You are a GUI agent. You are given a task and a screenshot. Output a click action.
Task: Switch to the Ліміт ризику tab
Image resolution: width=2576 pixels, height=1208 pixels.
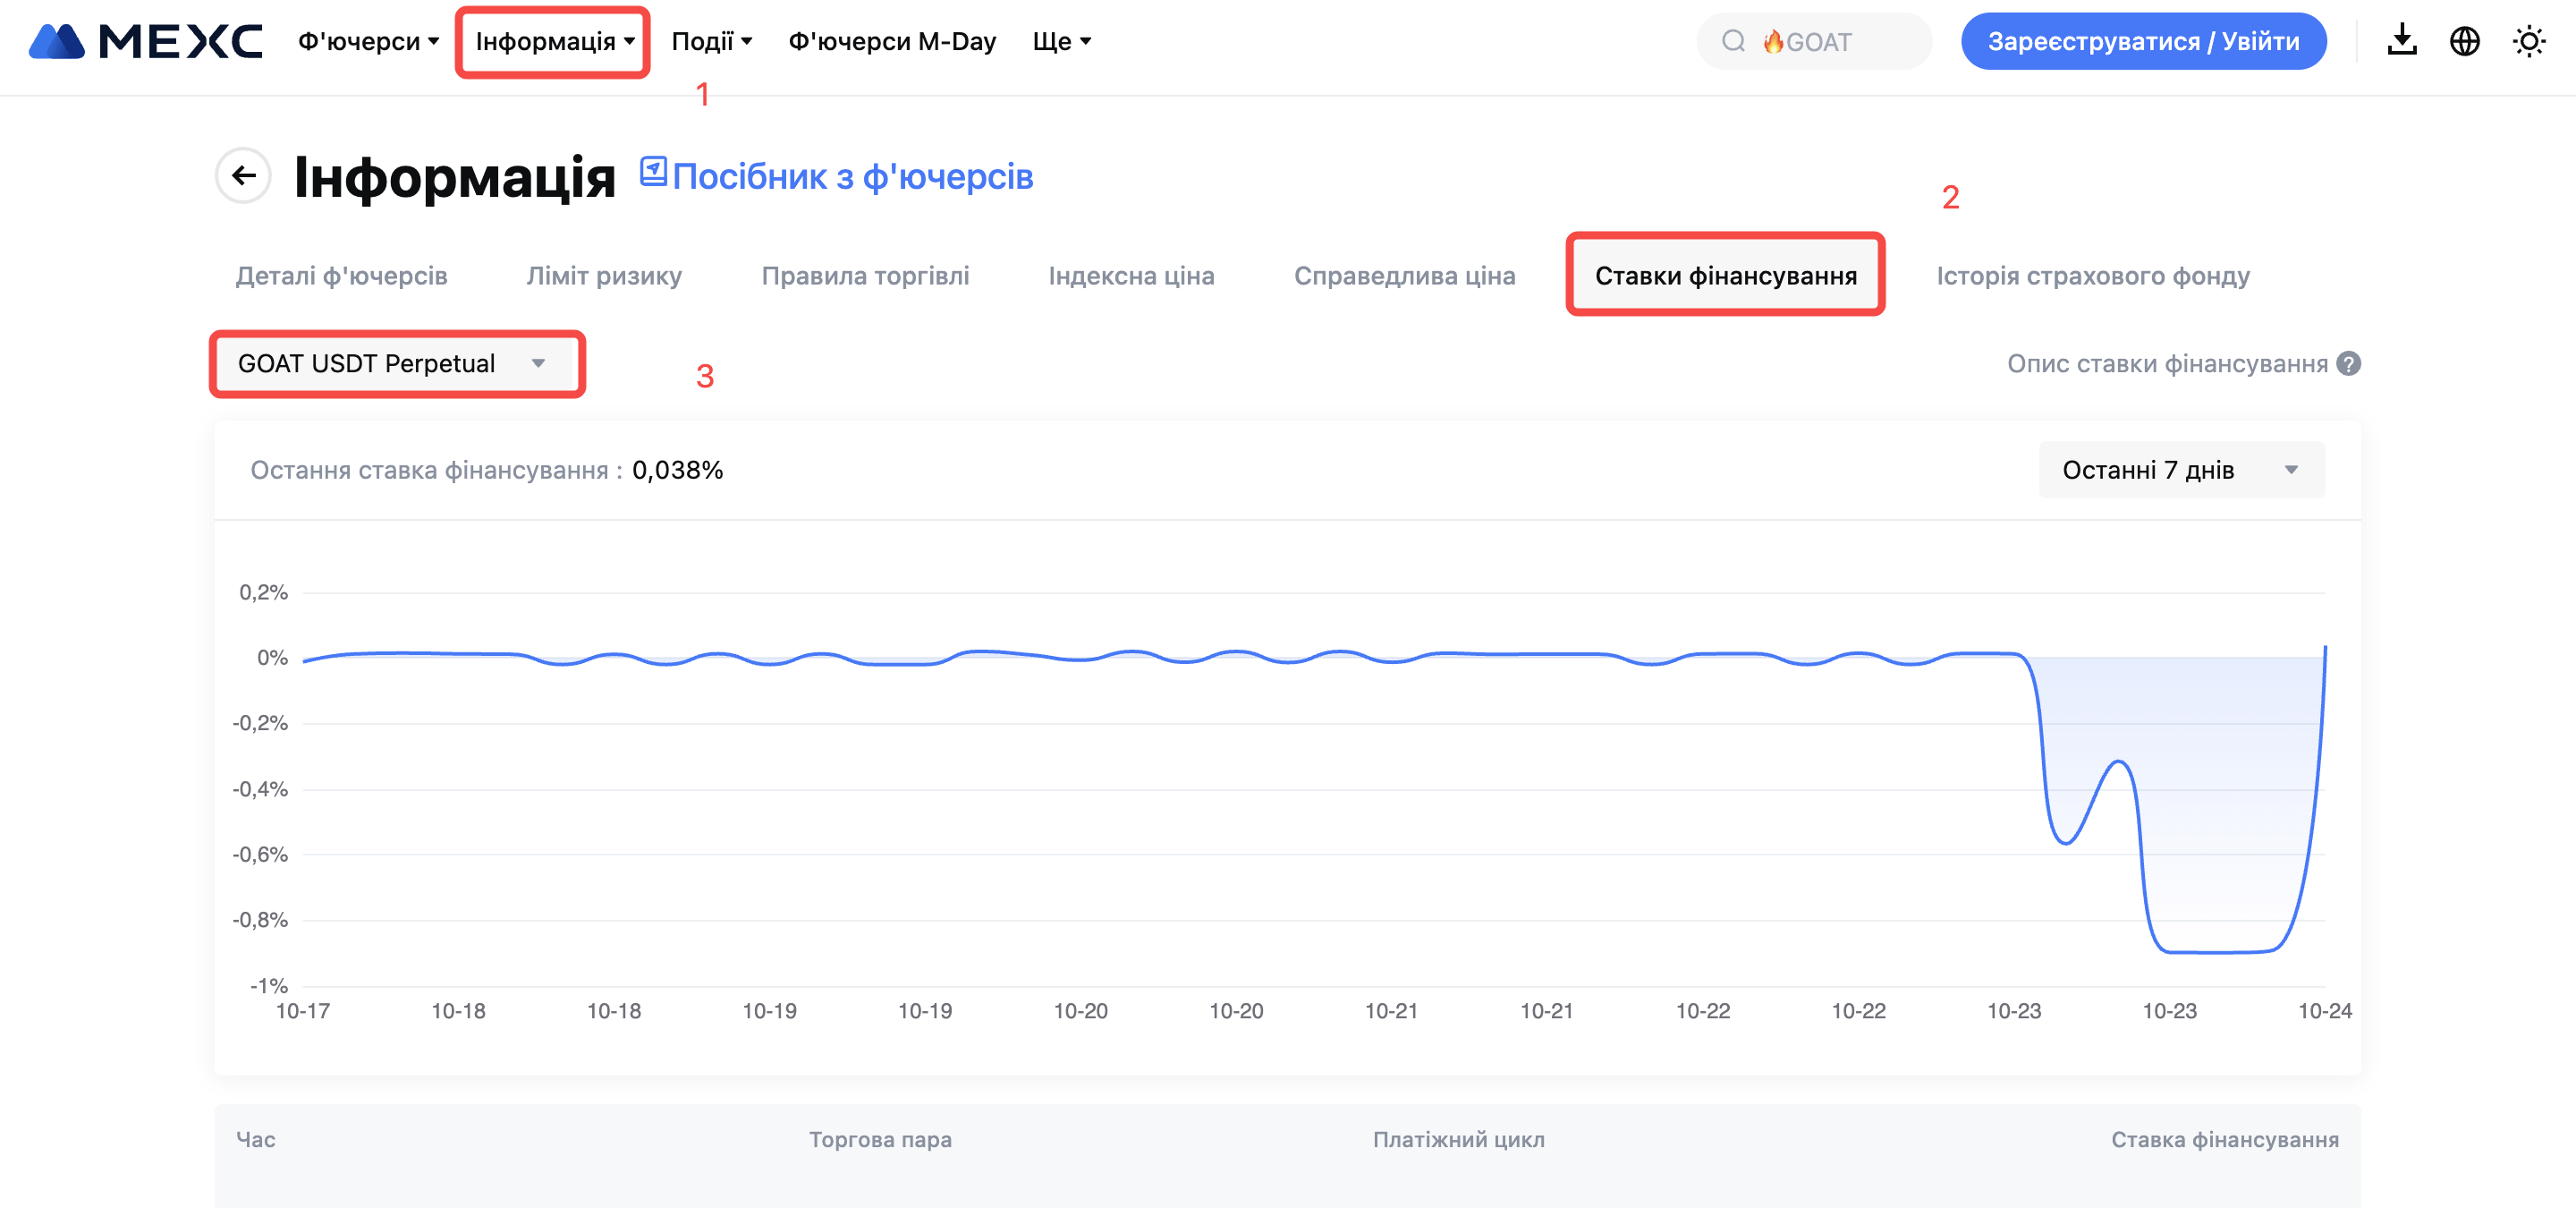pyautogui.click(x=604, y=276)
